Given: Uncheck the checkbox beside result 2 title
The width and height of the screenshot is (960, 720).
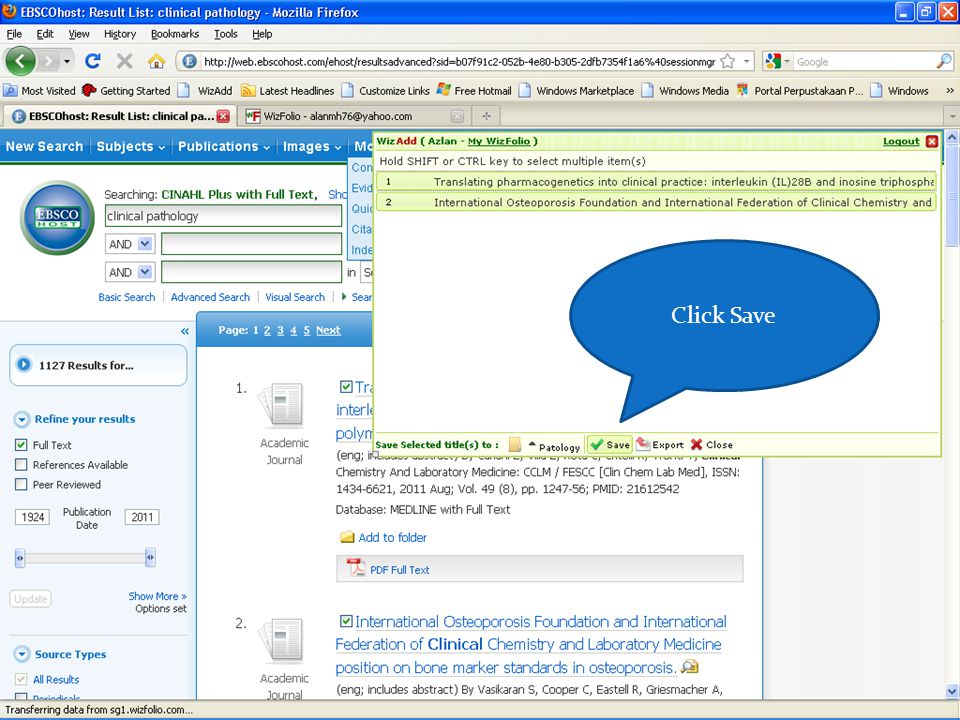Looking at the screenshot, I should [346, 621].
